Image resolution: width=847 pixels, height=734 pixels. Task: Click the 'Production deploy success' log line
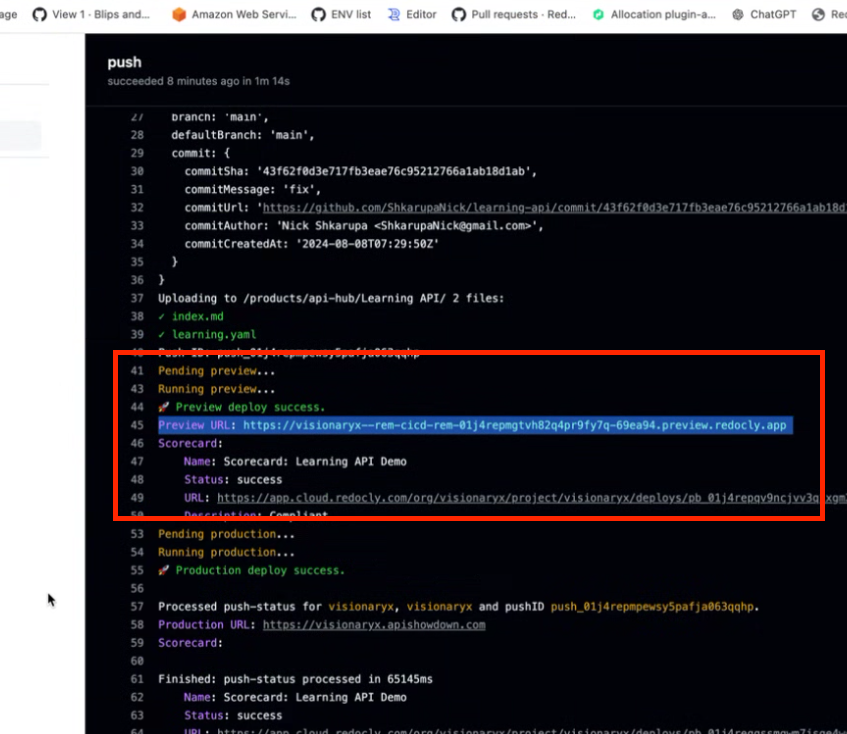(259, 570)
